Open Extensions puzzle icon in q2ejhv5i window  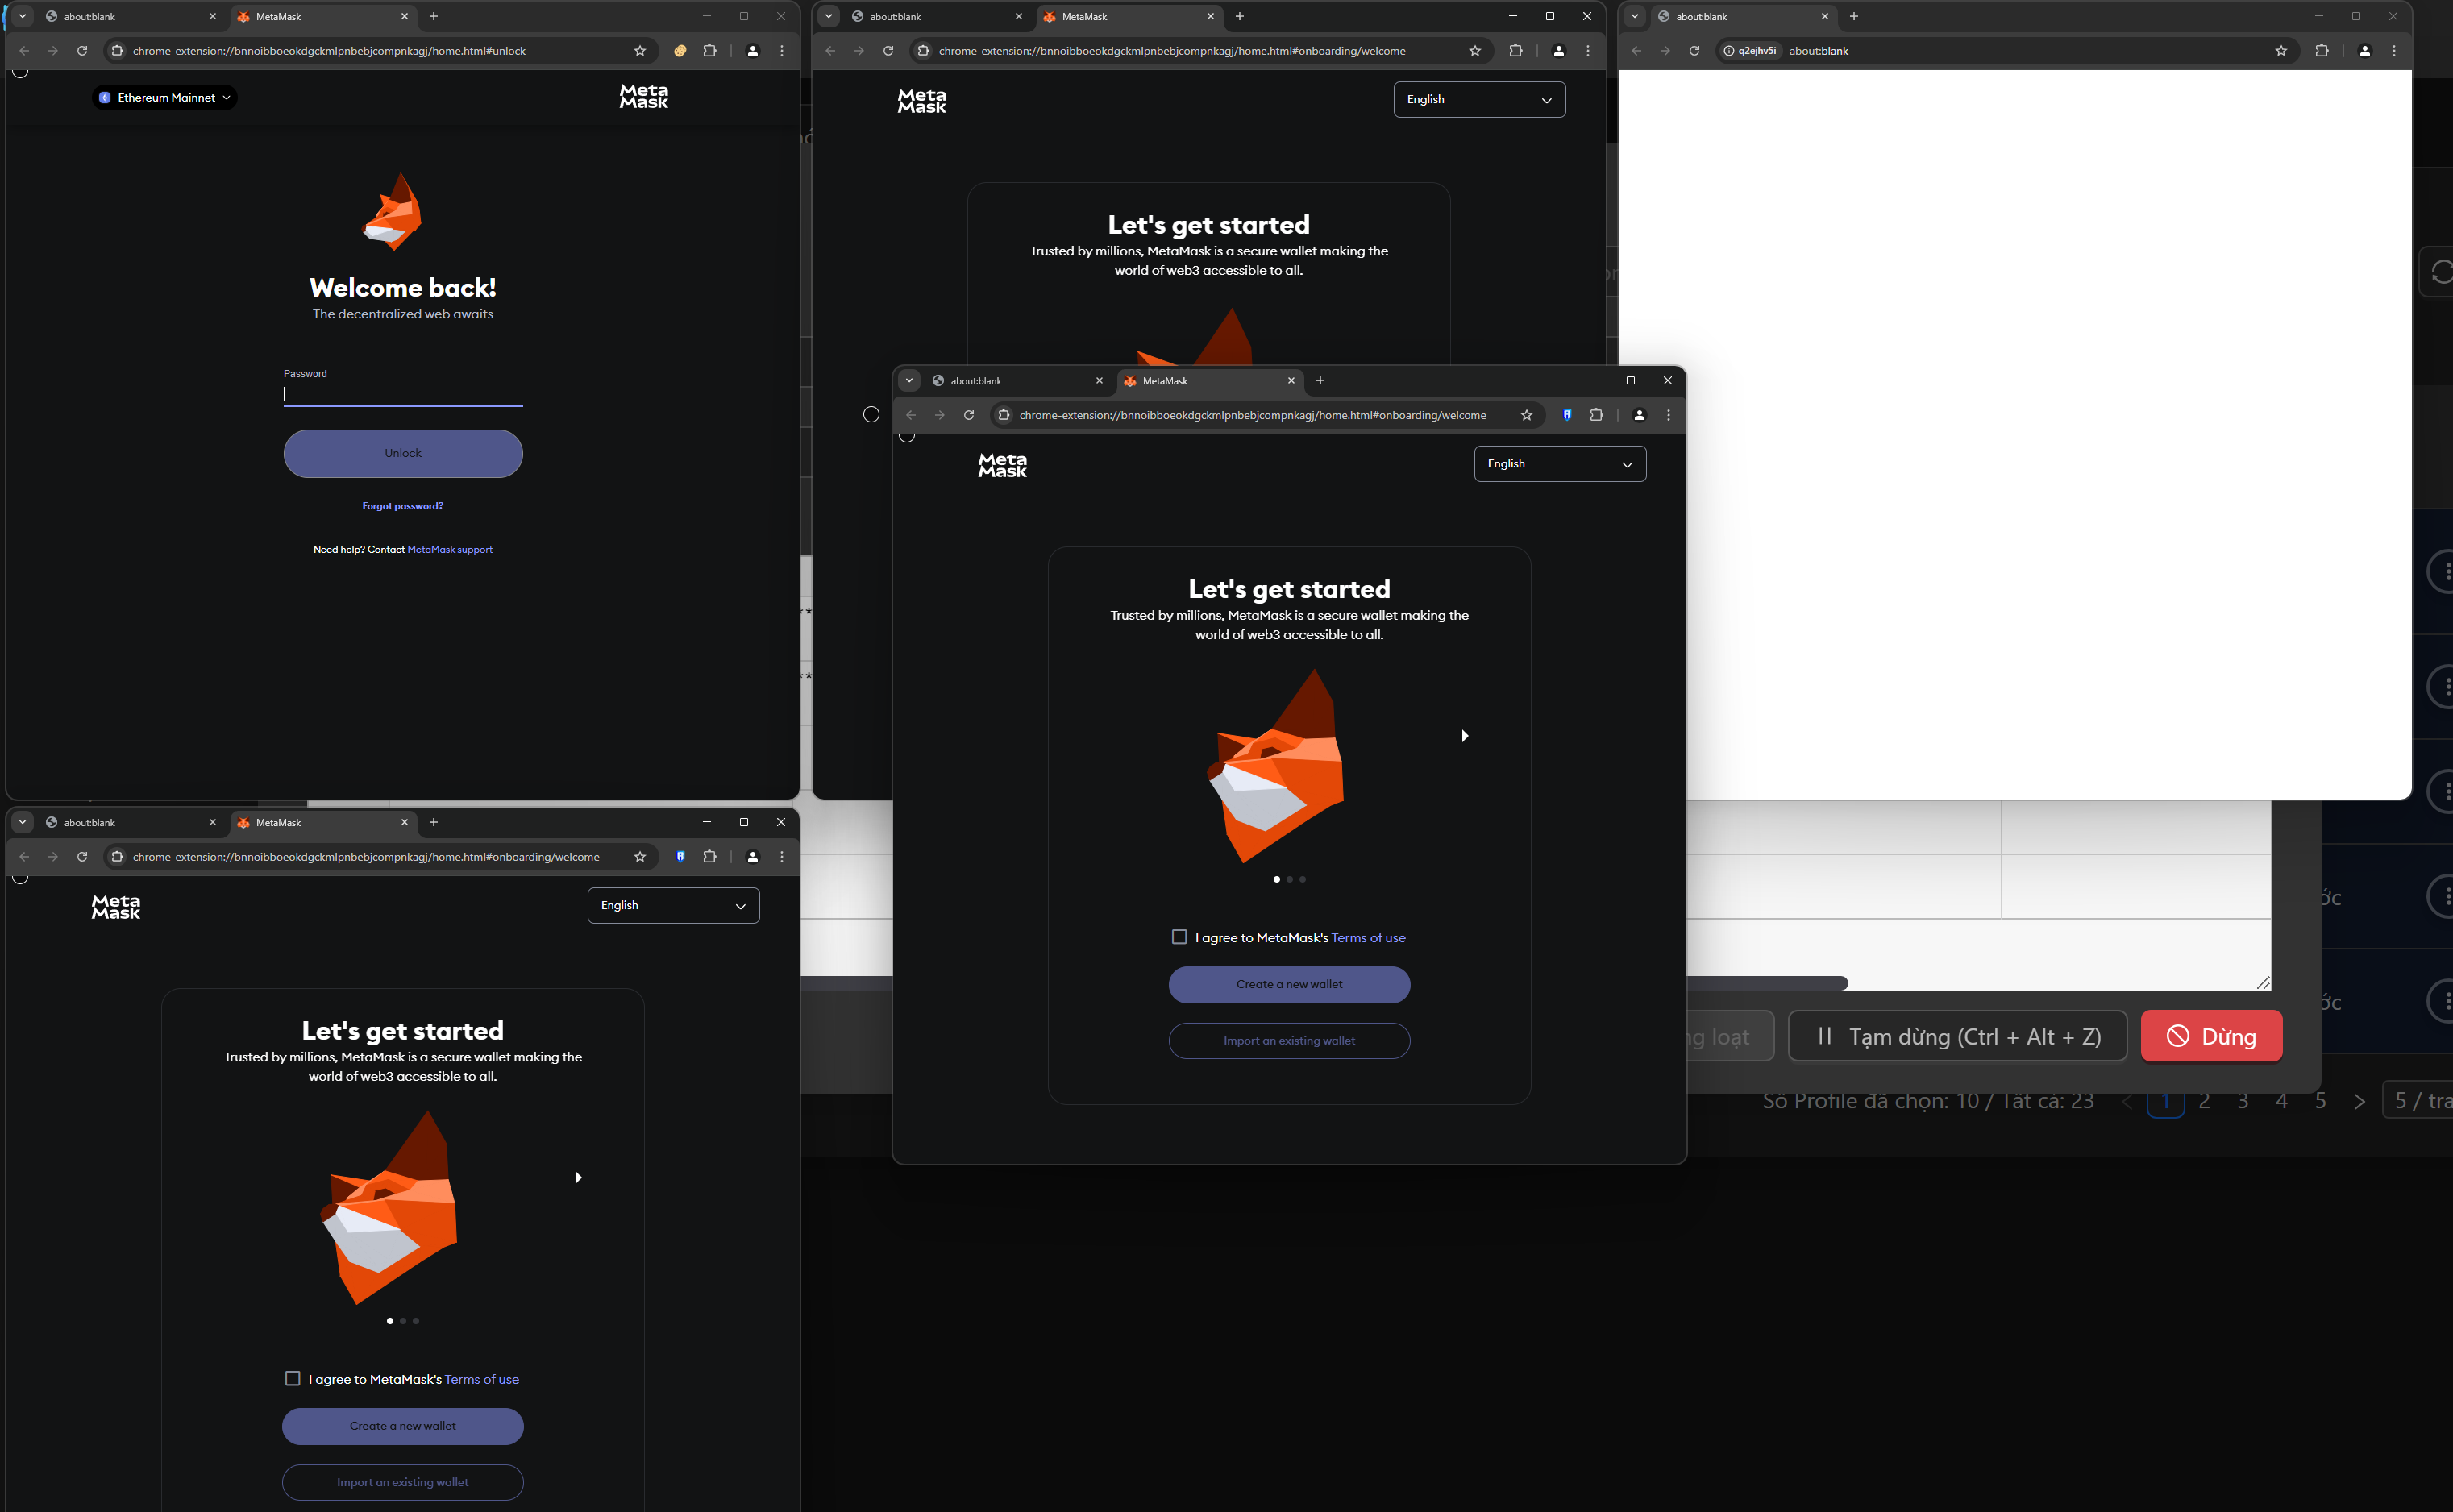2322,51
